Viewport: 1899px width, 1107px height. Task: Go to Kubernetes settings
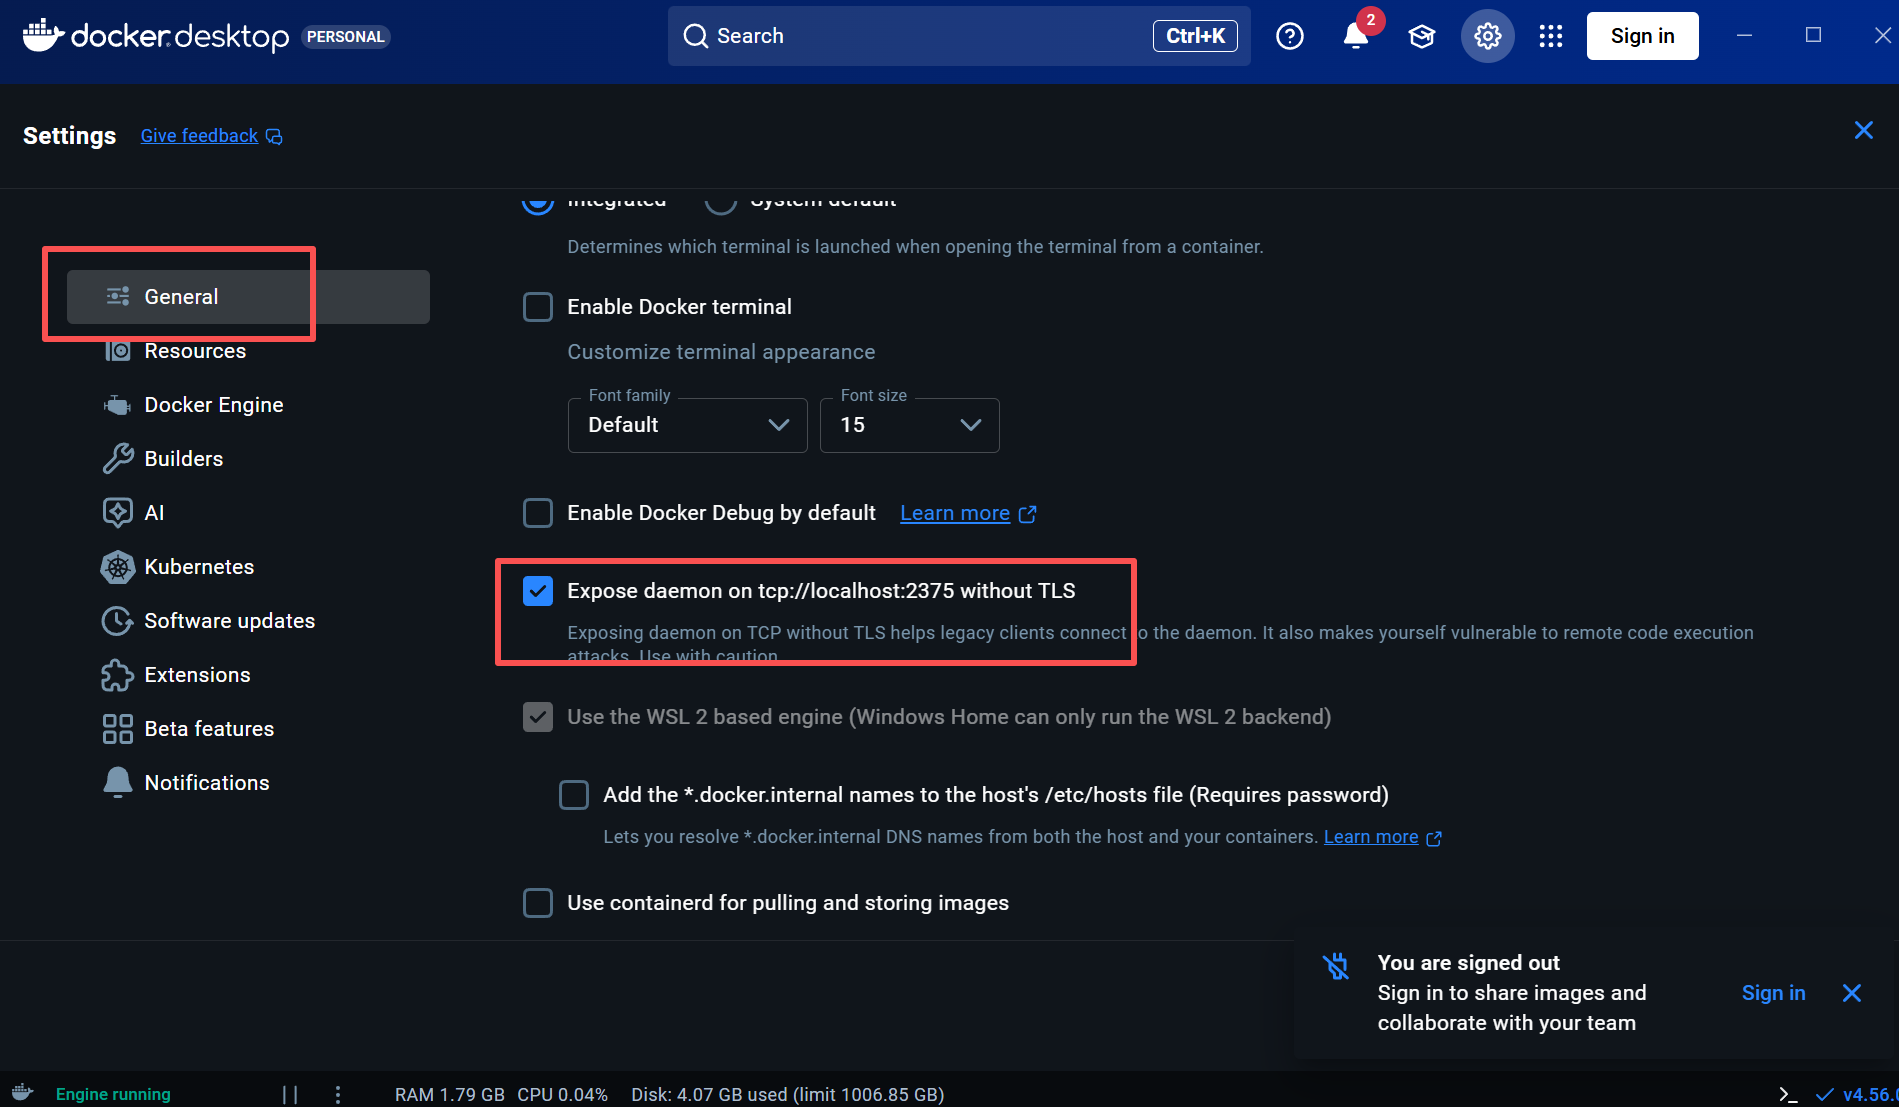[199, 567]
